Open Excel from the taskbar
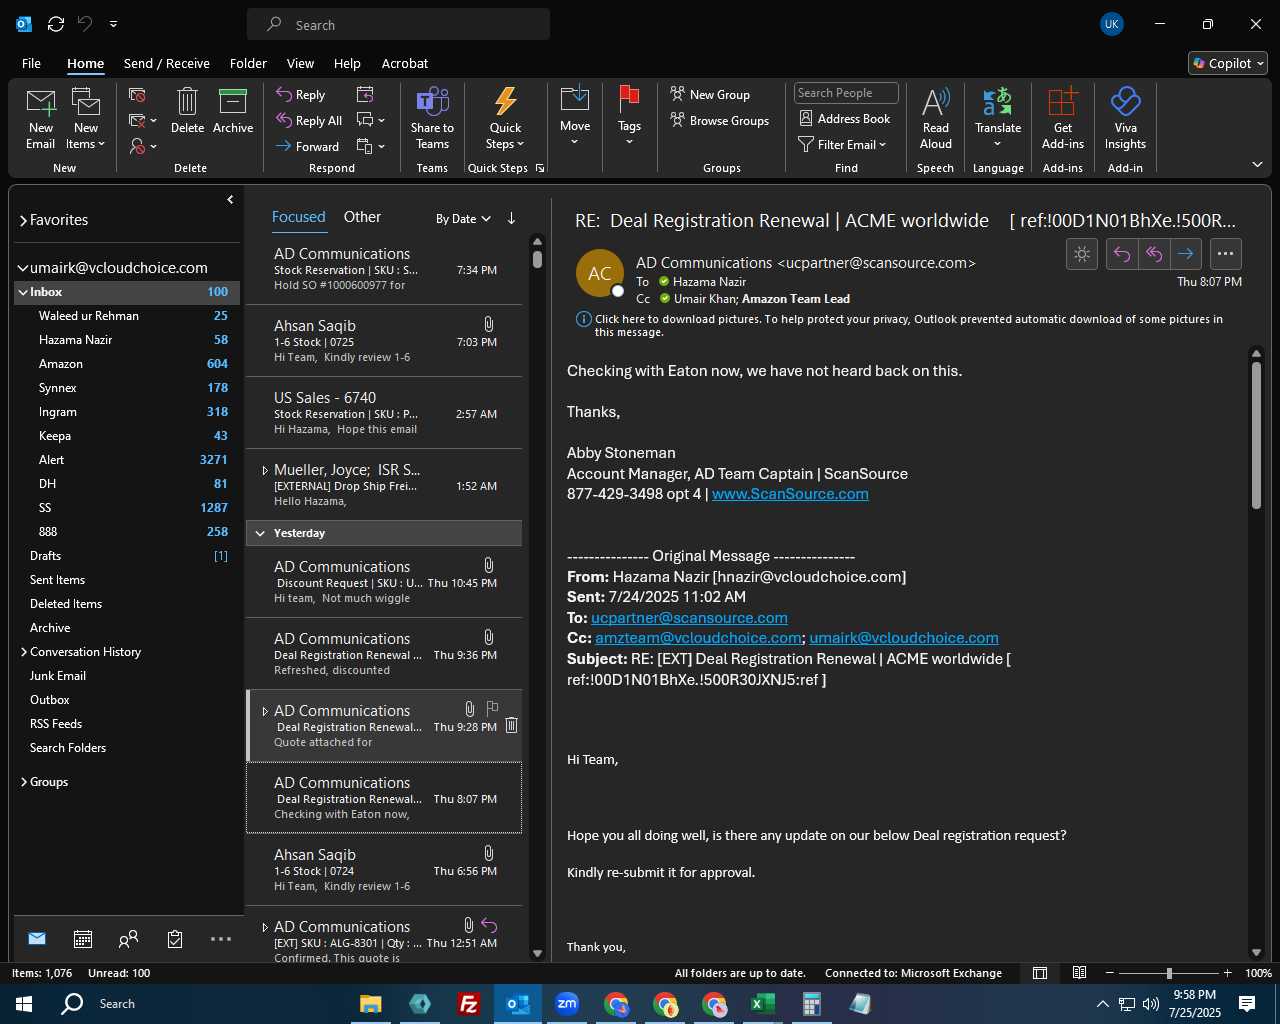 coord(763,1004)
